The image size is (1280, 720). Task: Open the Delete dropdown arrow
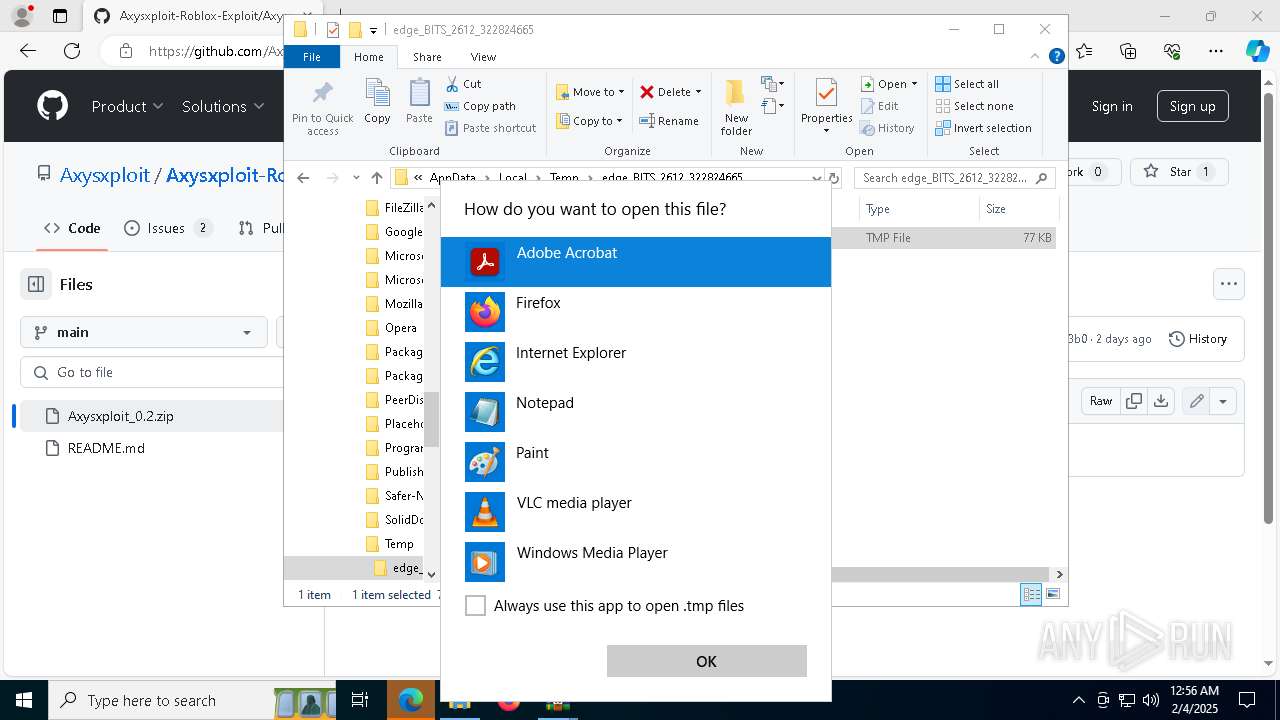[698, 92]
